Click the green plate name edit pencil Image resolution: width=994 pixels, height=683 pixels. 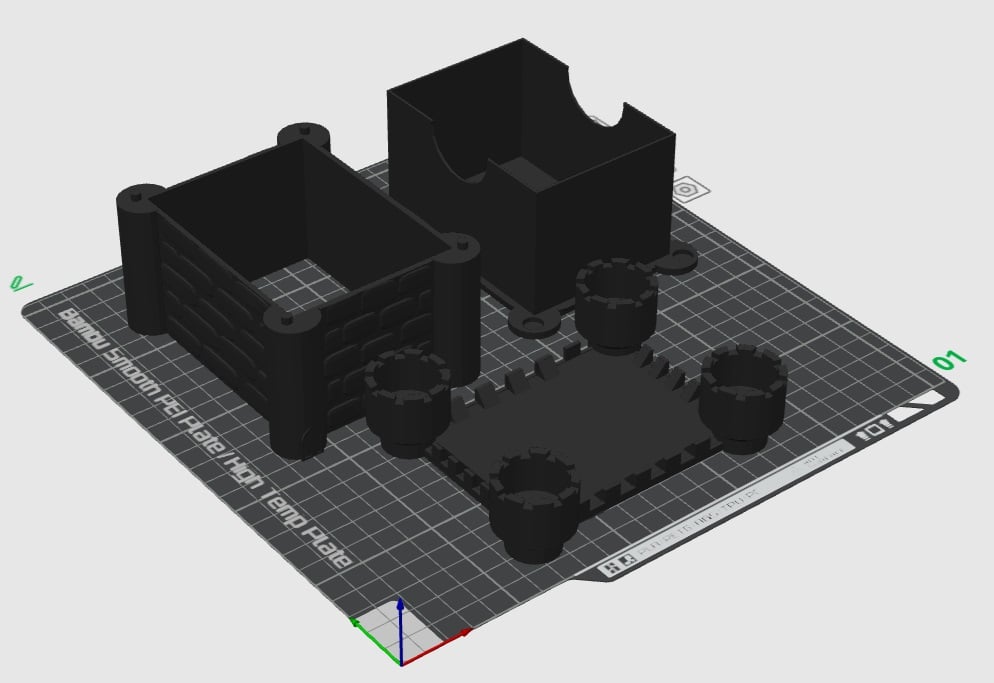(20, 283)
